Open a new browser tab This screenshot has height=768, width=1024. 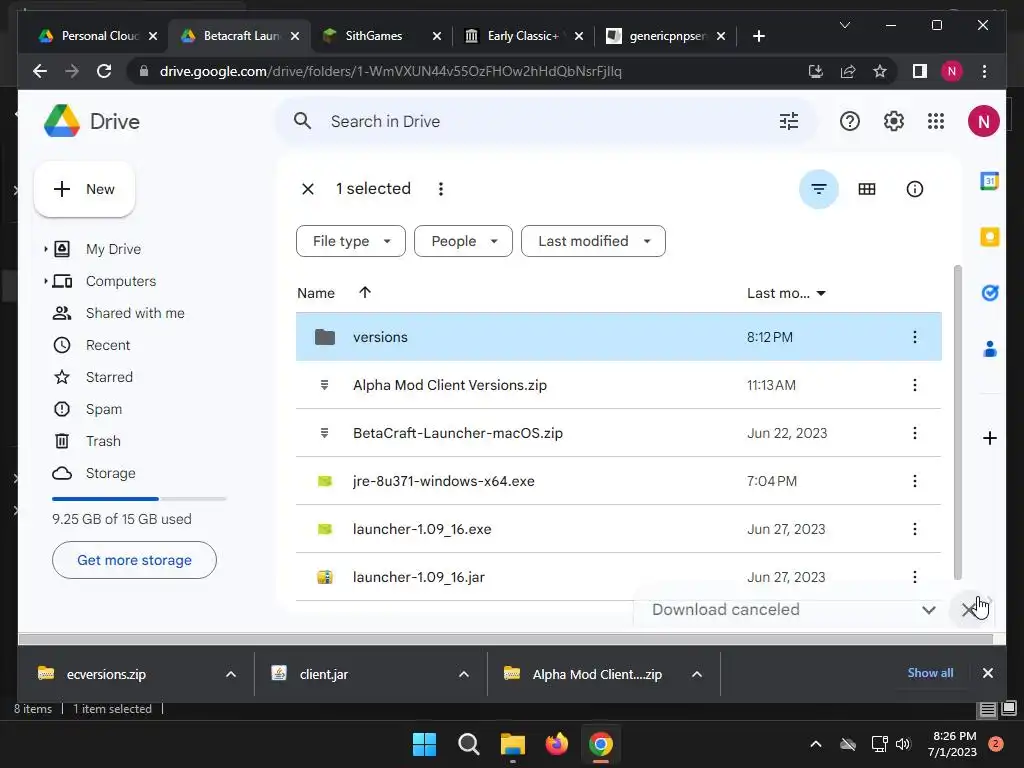pos(758,36)
